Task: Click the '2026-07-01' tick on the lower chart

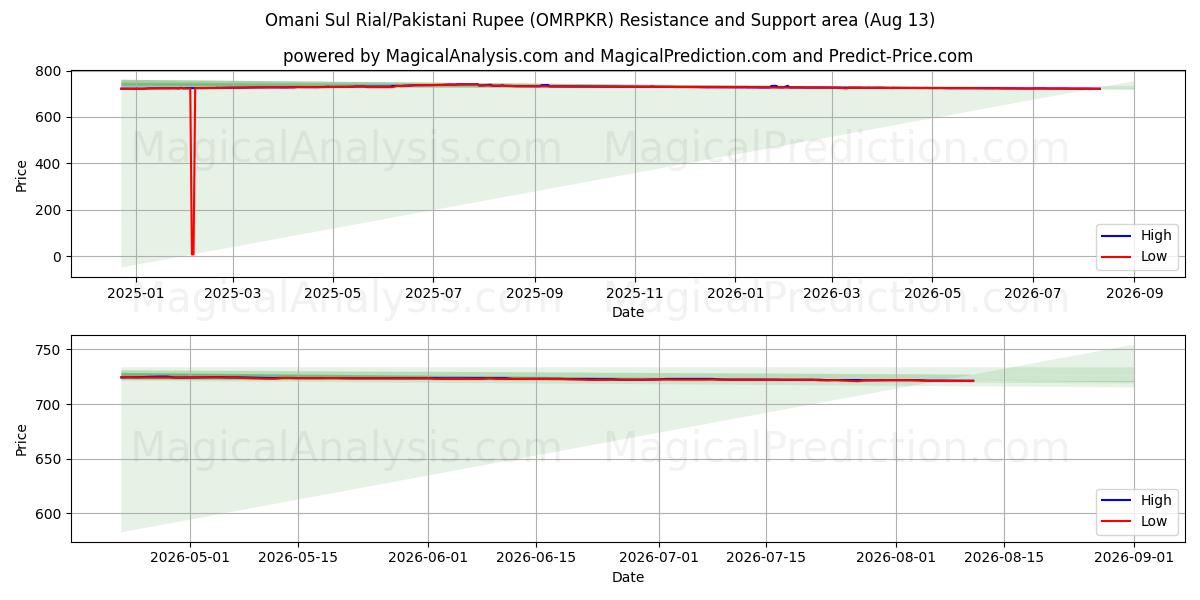Action: pos(659,558)
